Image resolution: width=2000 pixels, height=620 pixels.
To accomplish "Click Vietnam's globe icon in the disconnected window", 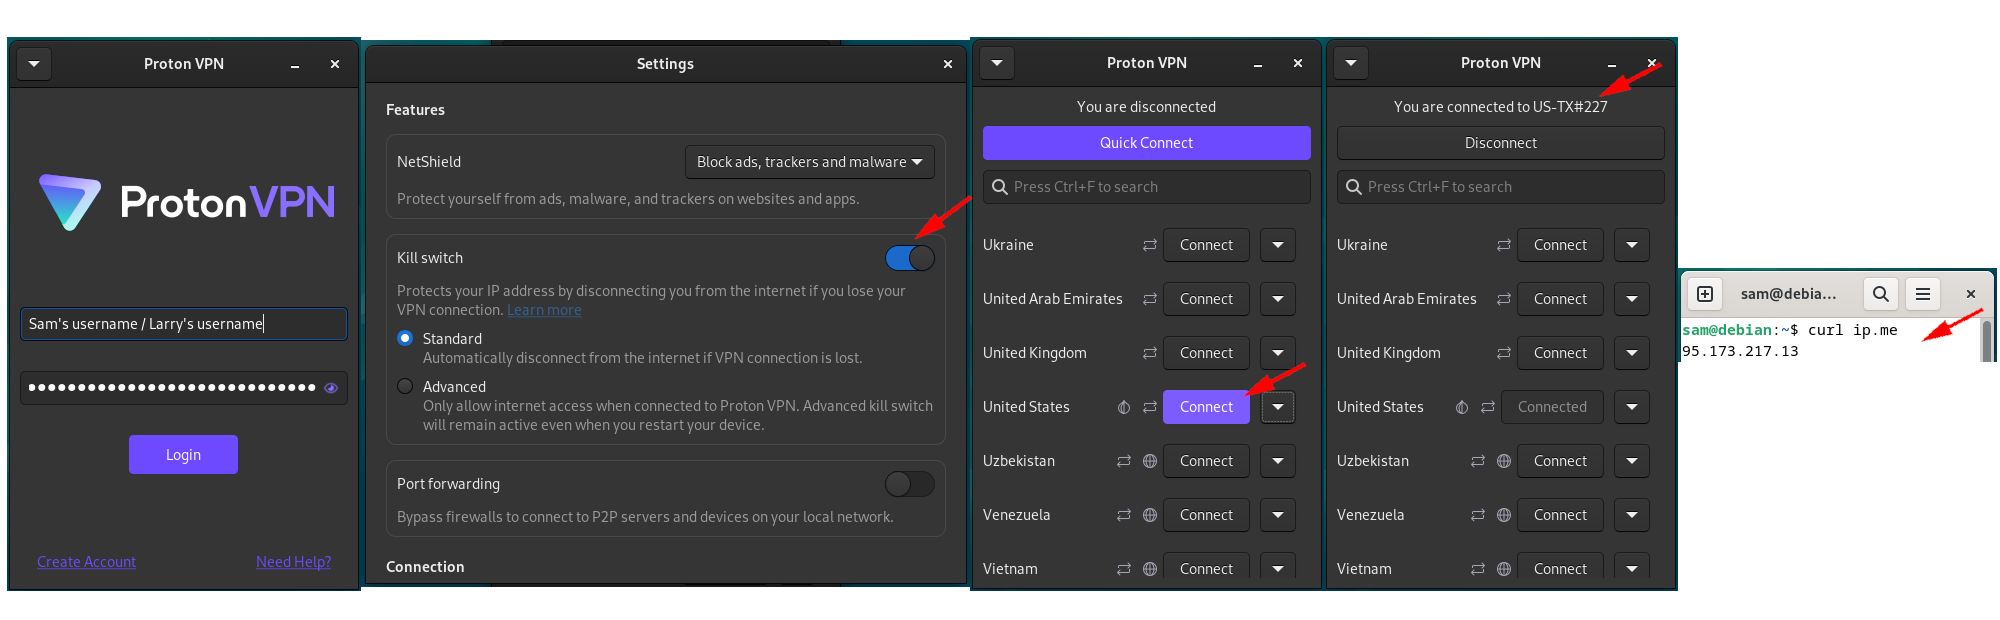I will 1150,569.
